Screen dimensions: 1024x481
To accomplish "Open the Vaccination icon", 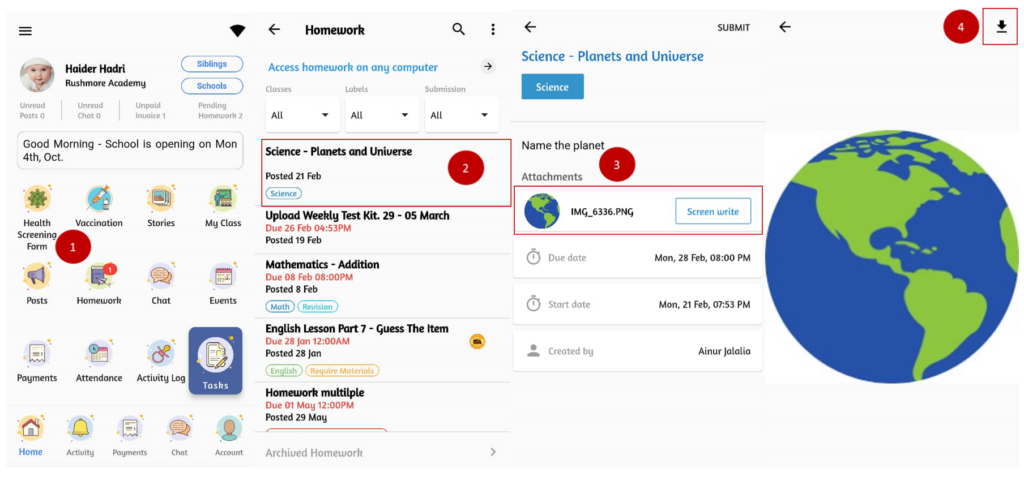I will coord(99,200).
